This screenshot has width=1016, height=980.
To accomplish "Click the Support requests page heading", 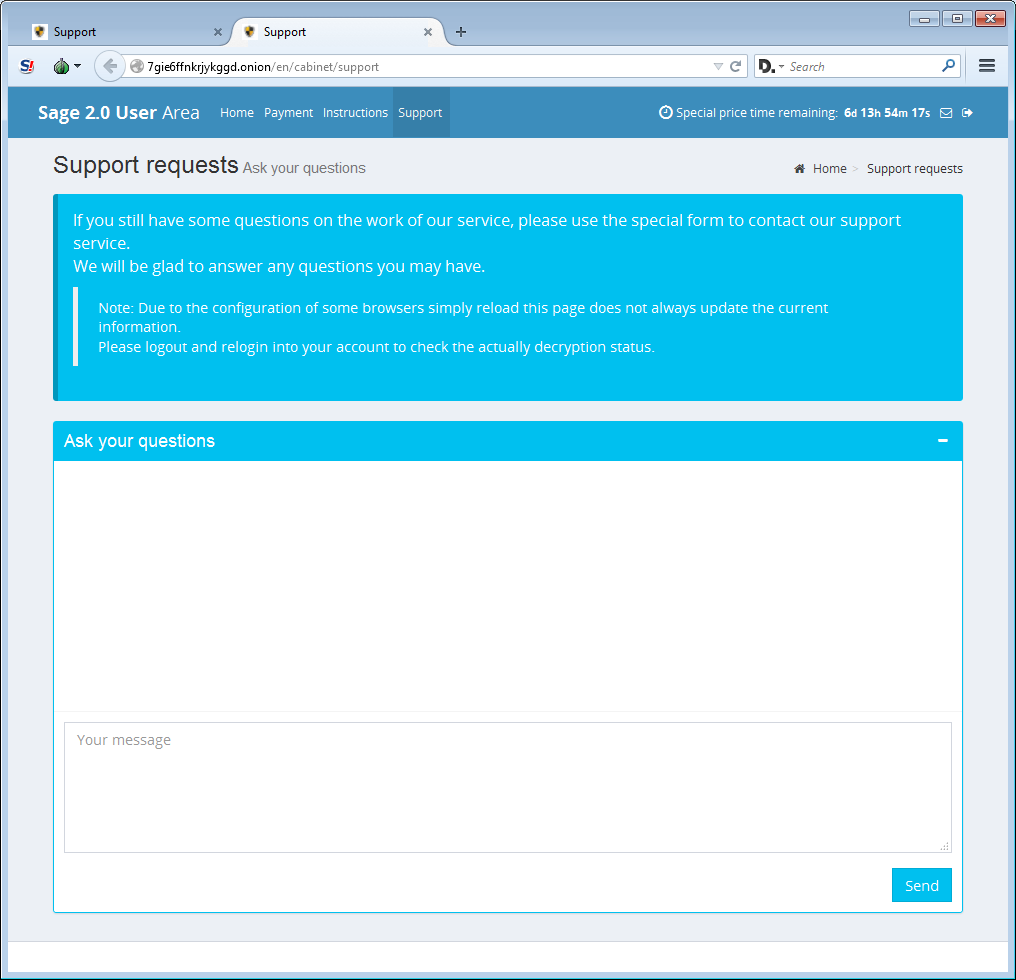I will [x=146, y=165].
